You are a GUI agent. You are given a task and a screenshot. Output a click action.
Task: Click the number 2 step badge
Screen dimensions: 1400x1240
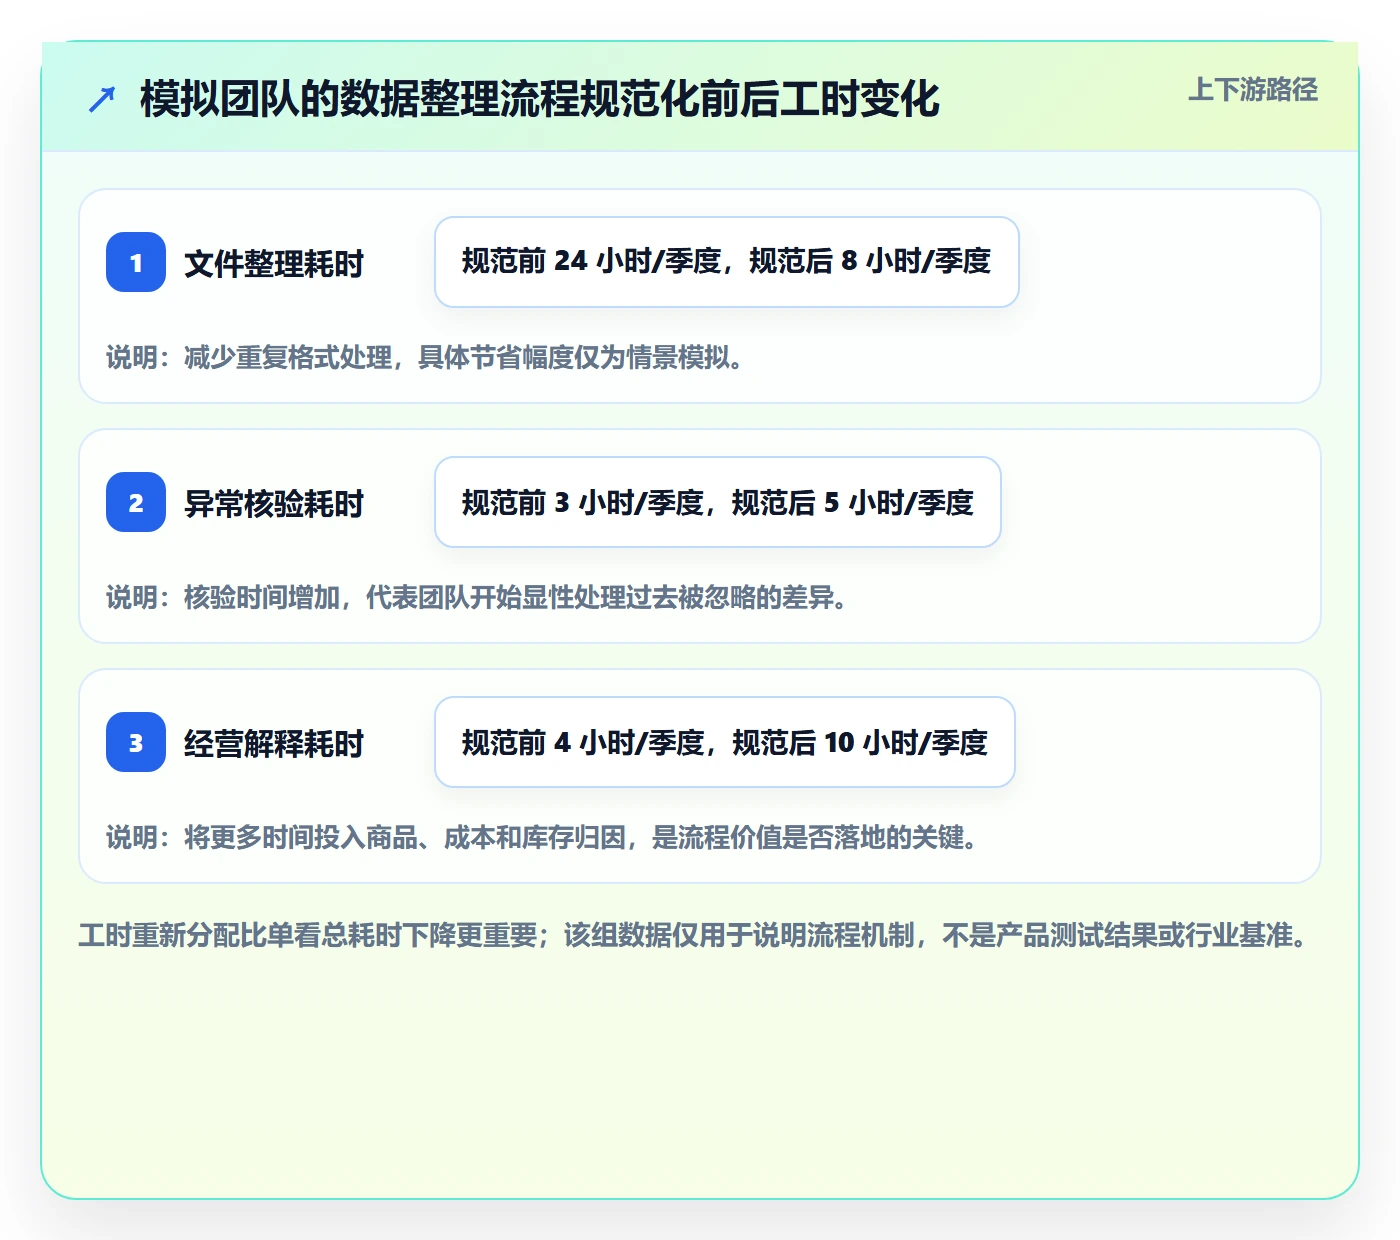click(136, 502)
